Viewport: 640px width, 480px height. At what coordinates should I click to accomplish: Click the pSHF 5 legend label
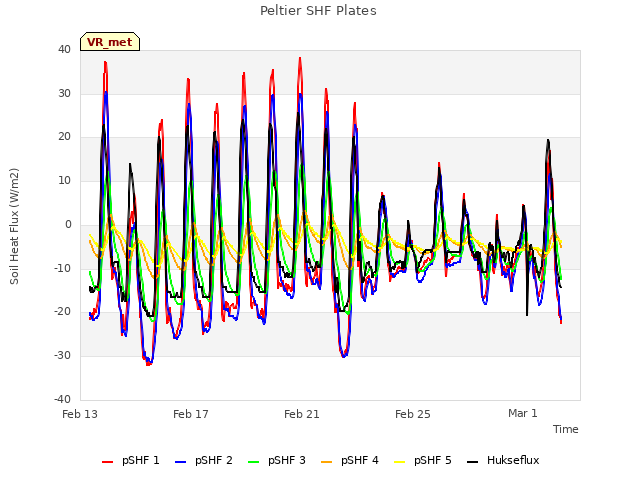tap(433, 460)
